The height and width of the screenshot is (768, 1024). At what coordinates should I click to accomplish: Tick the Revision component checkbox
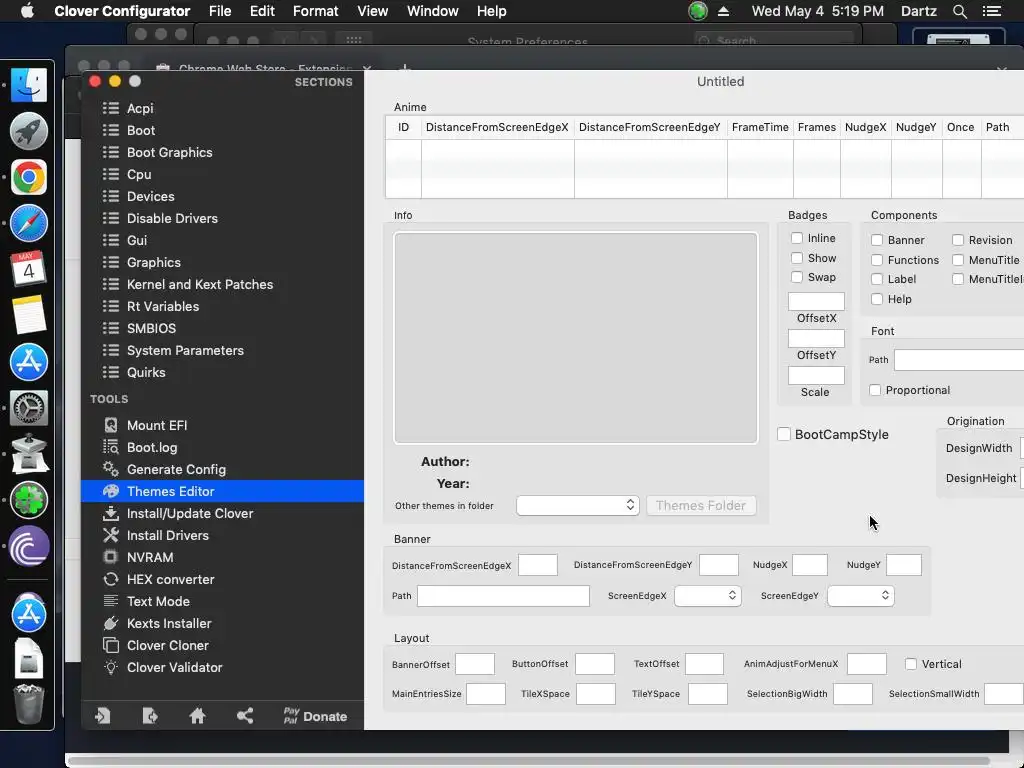coord(958,240)
